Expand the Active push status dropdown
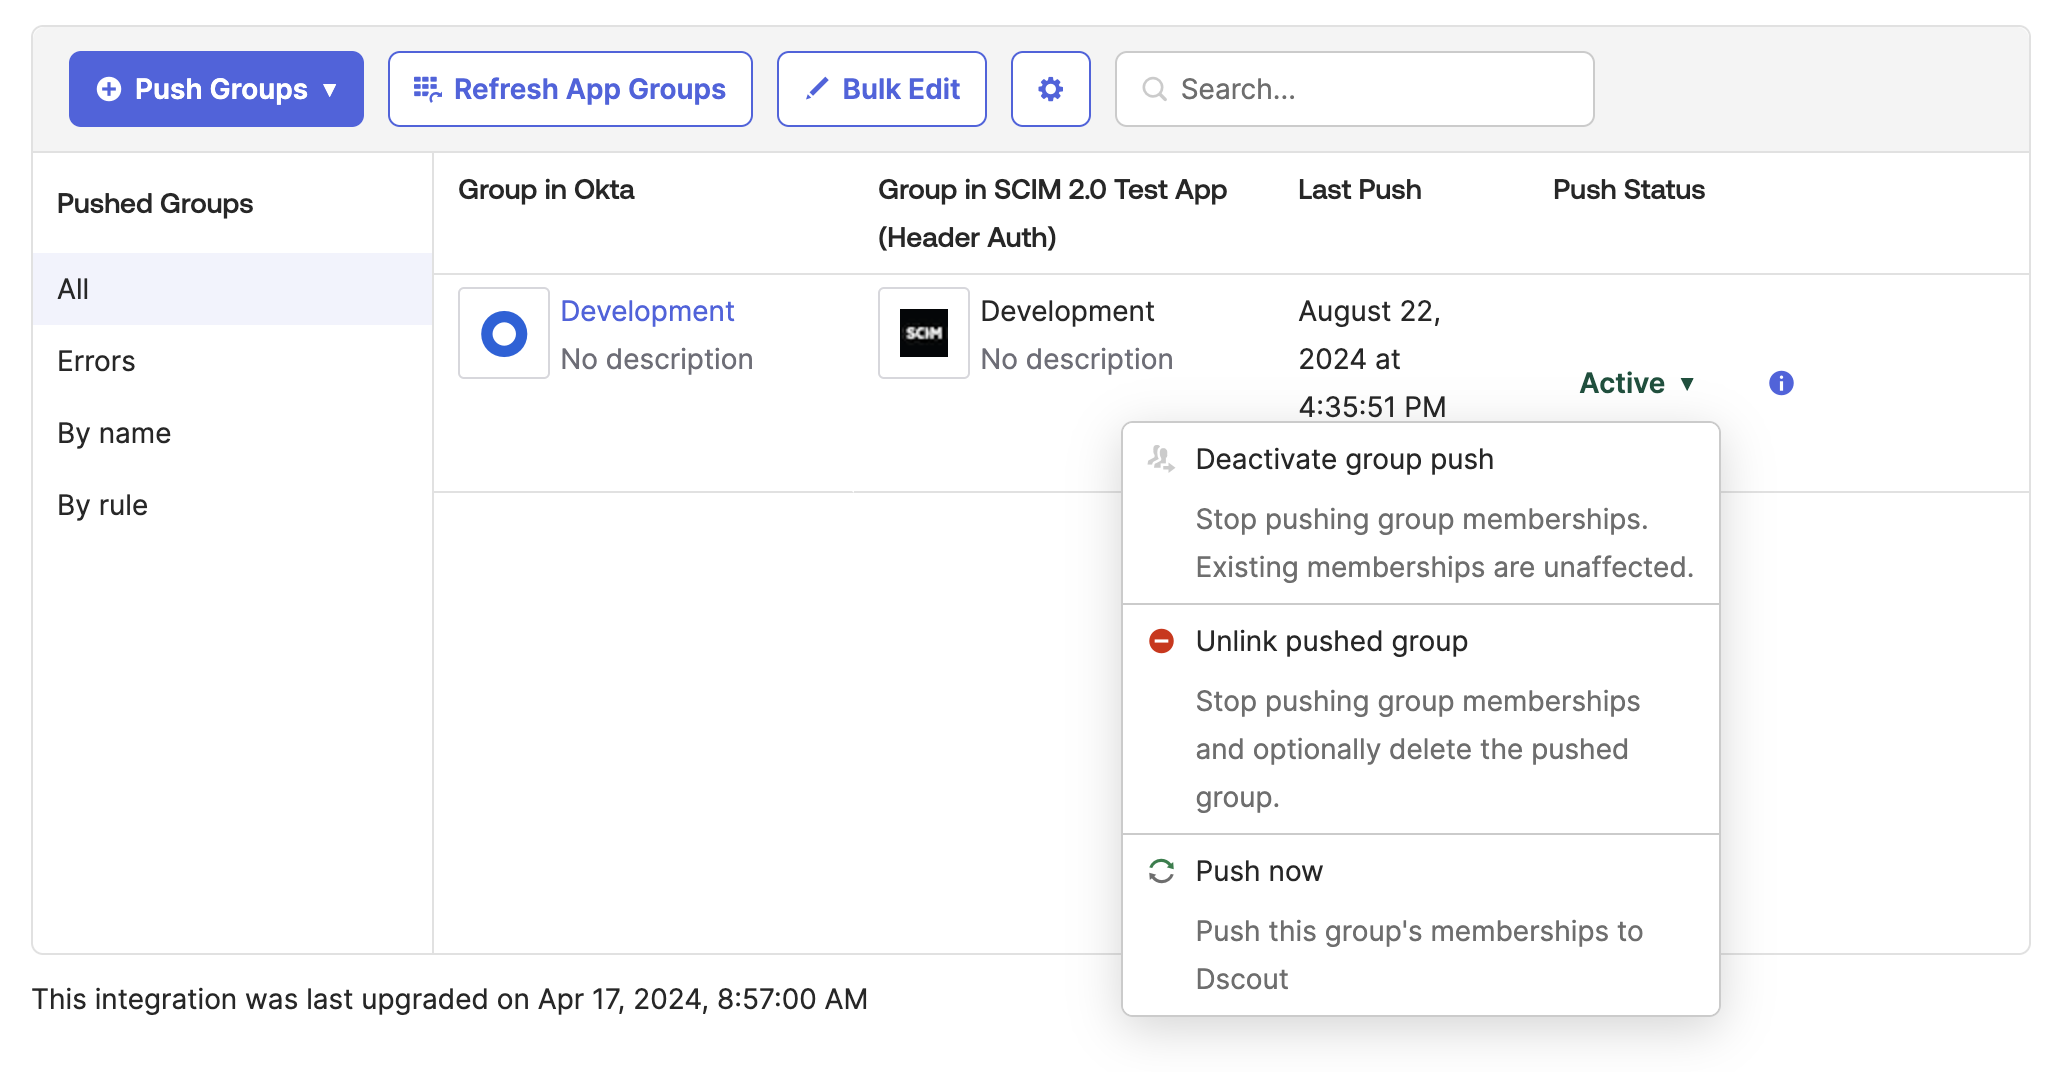 click(1637, 383)
